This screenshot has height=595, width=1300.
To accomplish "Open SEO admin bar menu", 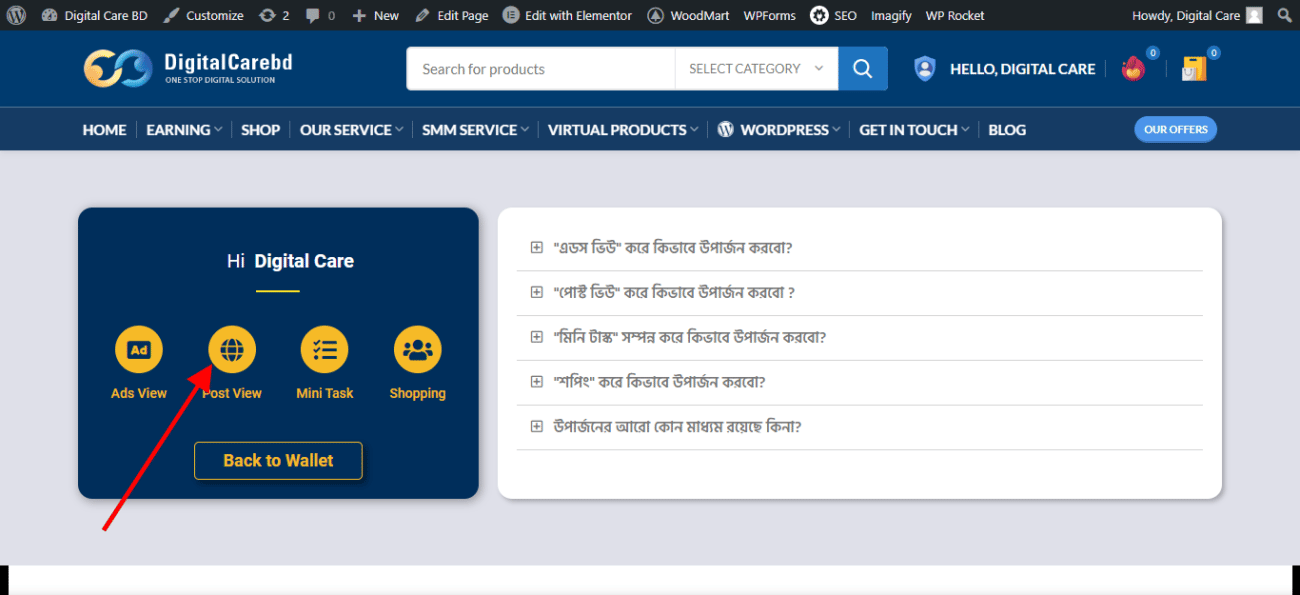I will [x=833, y=15].
